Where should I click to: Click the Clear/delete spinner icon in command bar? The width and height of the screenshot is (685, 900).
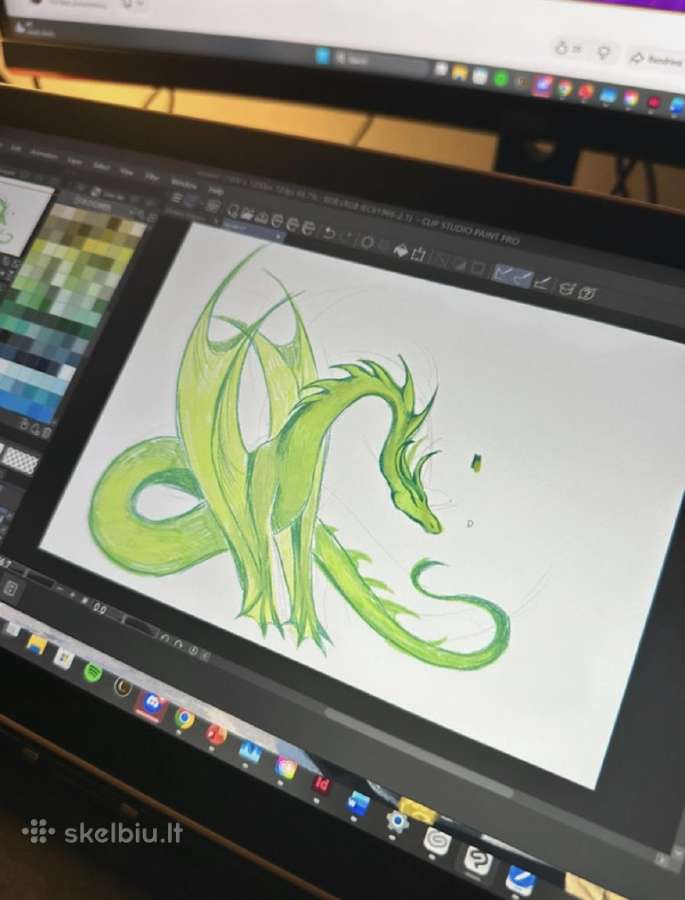click(x=367, y=242)
